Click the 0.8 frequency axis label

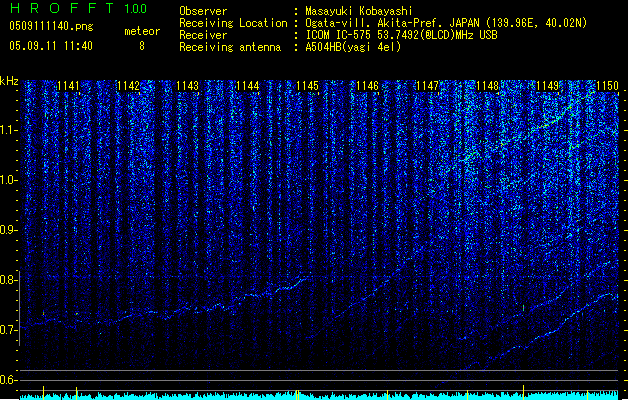click(x=8, y=280)
